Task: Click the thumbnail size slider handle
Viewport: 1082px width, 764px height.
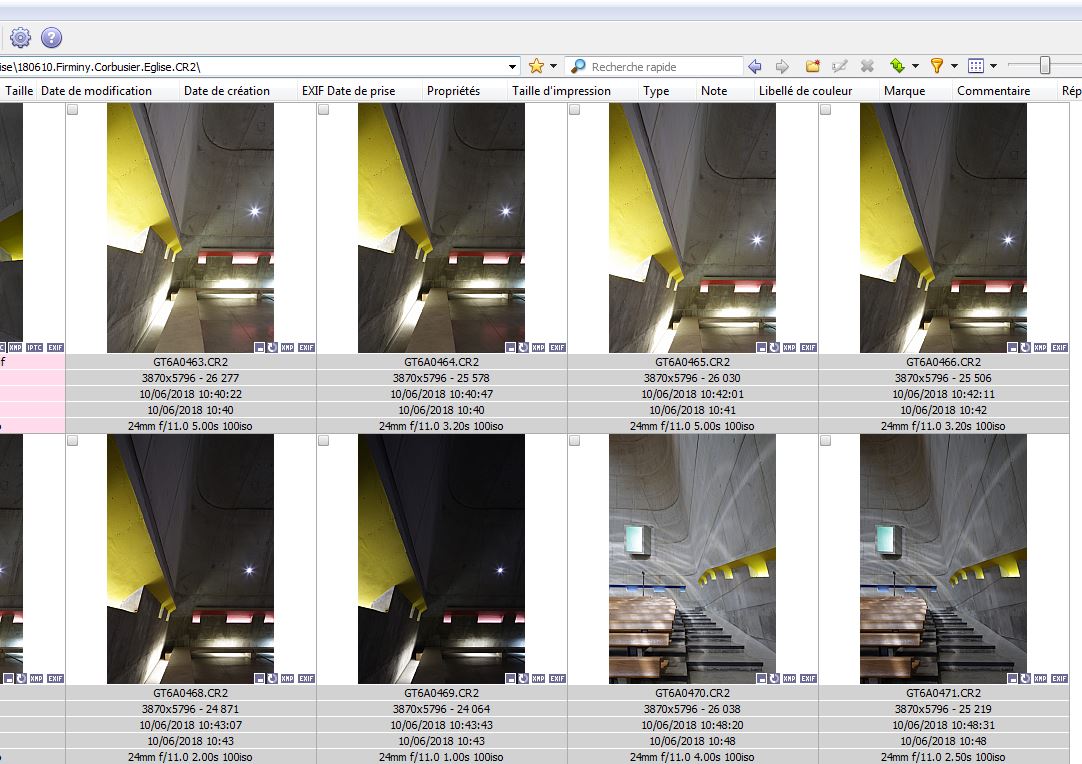Action: pos(1045,66)
